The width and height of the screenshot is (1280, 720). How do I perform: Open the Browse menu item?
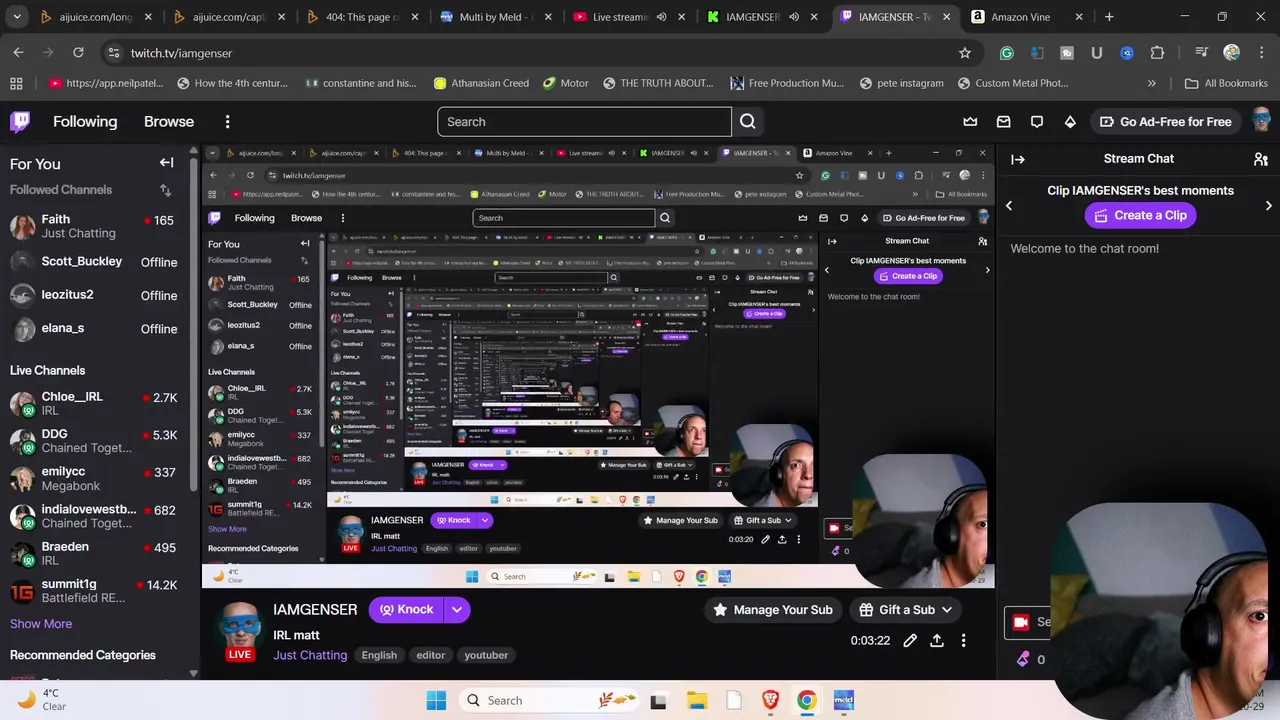coord(169,122)
